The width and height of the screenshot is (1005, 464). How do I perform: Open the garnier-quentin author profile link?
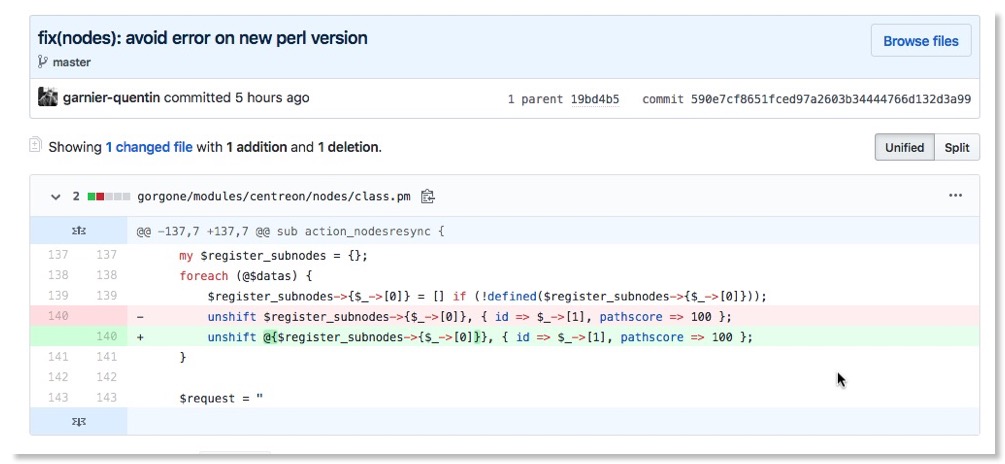pyautogui.click(x=111, y=98)
